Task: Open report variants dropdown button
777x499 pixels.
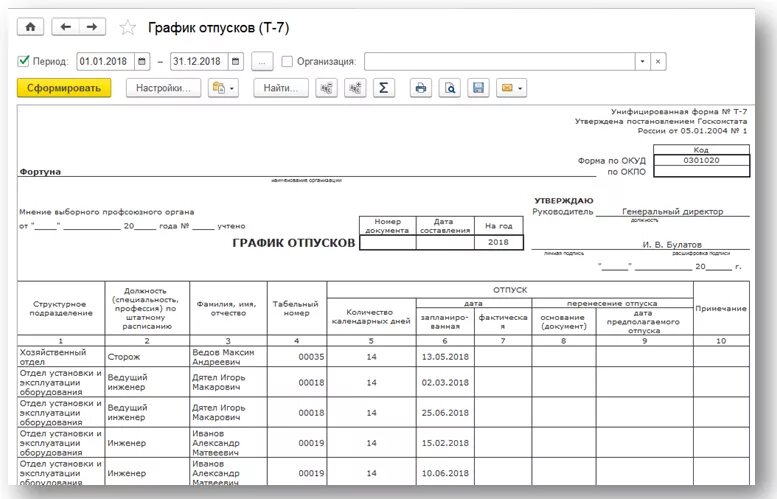Action: (223, 88)
